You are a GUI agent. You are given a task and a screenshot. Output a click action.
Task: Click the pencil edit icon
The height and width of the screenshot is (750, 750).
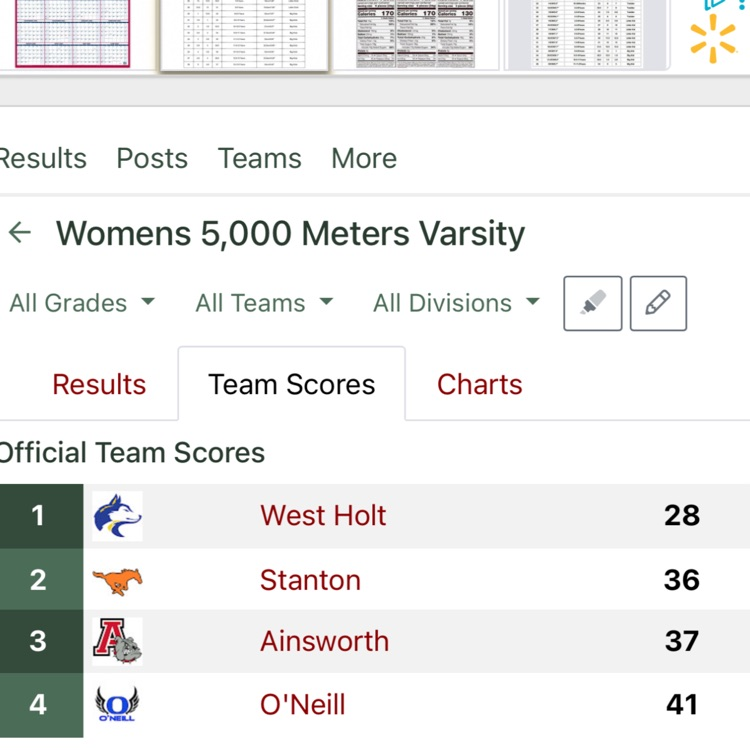(658, 303)
